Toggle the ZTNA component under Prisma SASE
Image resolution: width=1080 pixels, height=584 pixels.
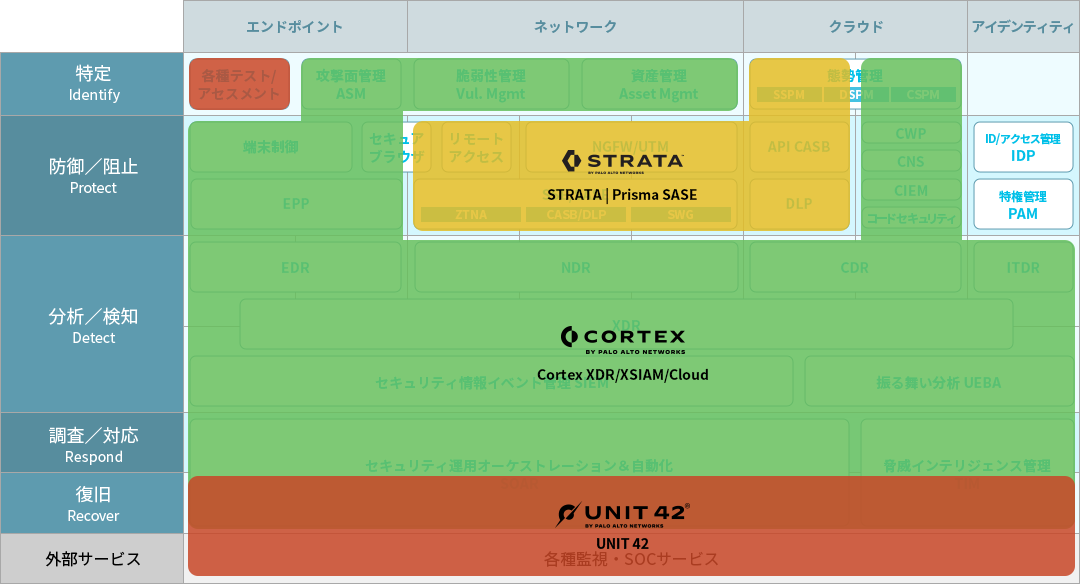click(x=474, y=214)
